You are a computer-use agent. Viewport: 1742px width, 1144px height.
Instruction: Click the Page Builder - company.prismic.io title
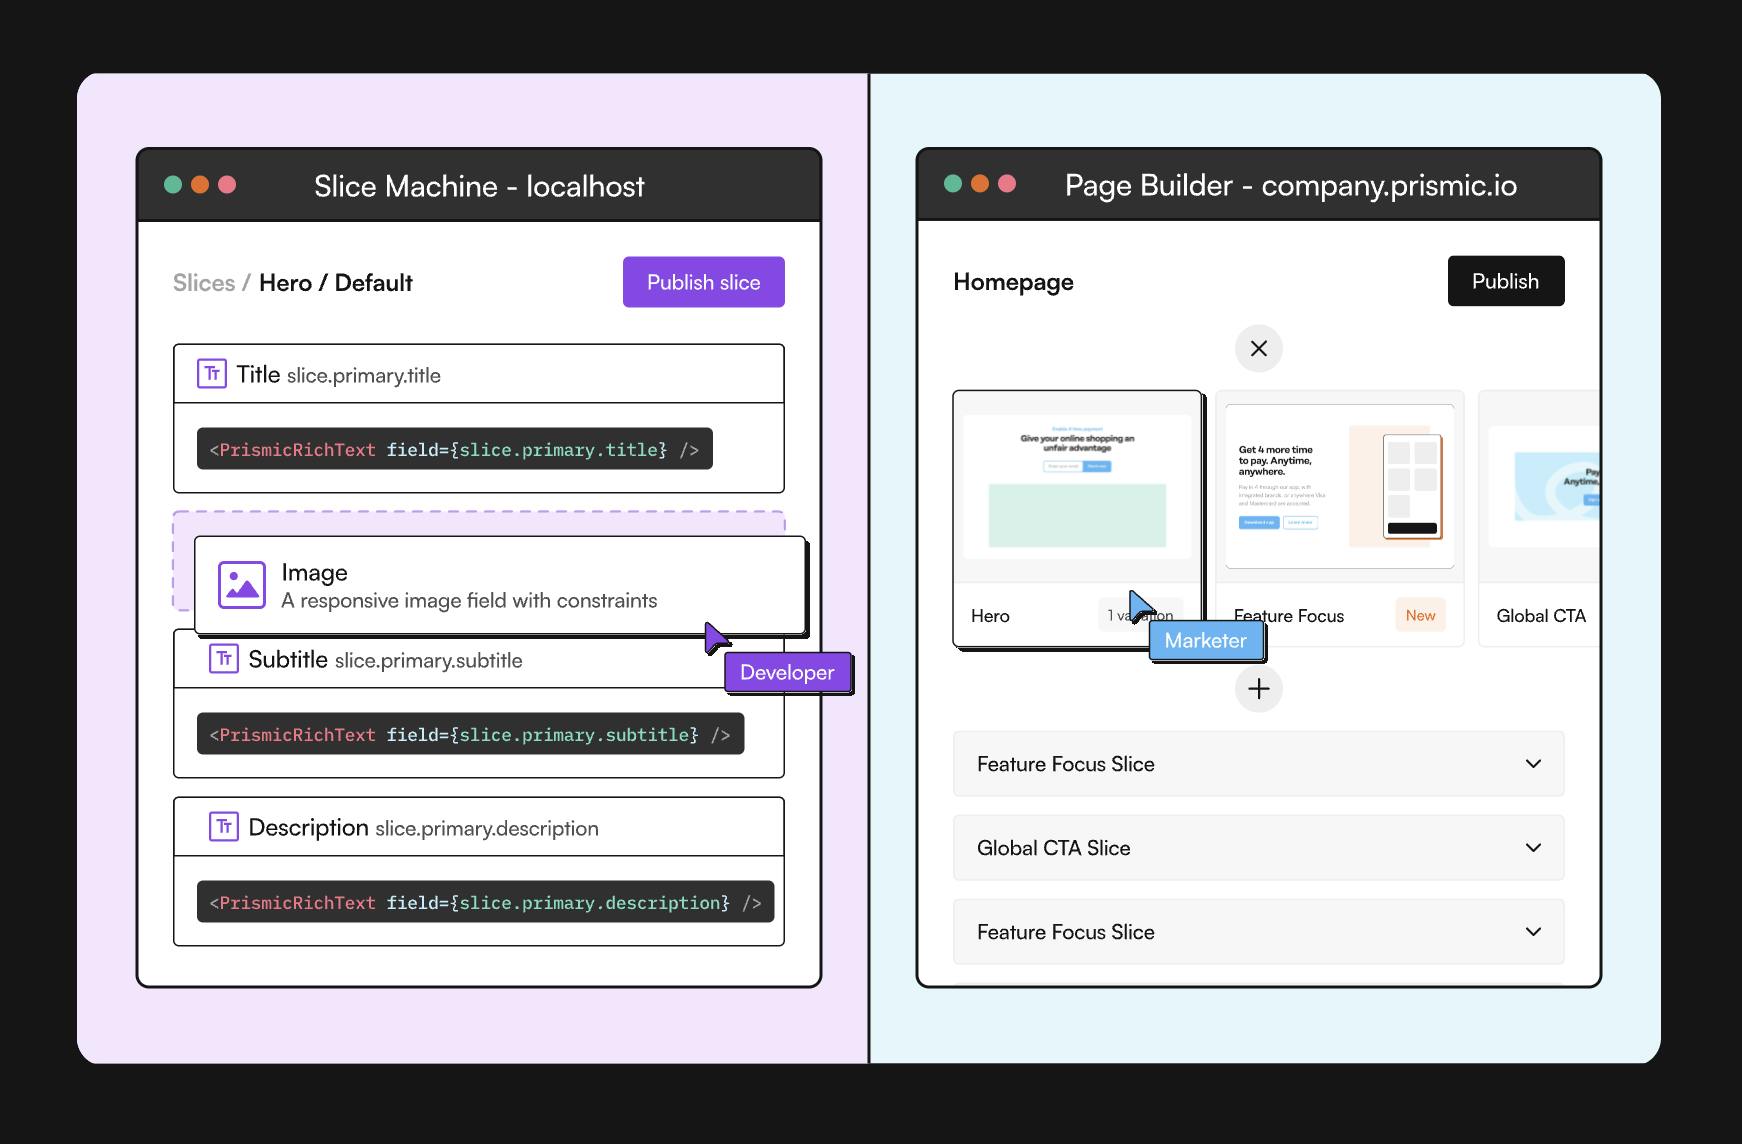coord(1291,185)
